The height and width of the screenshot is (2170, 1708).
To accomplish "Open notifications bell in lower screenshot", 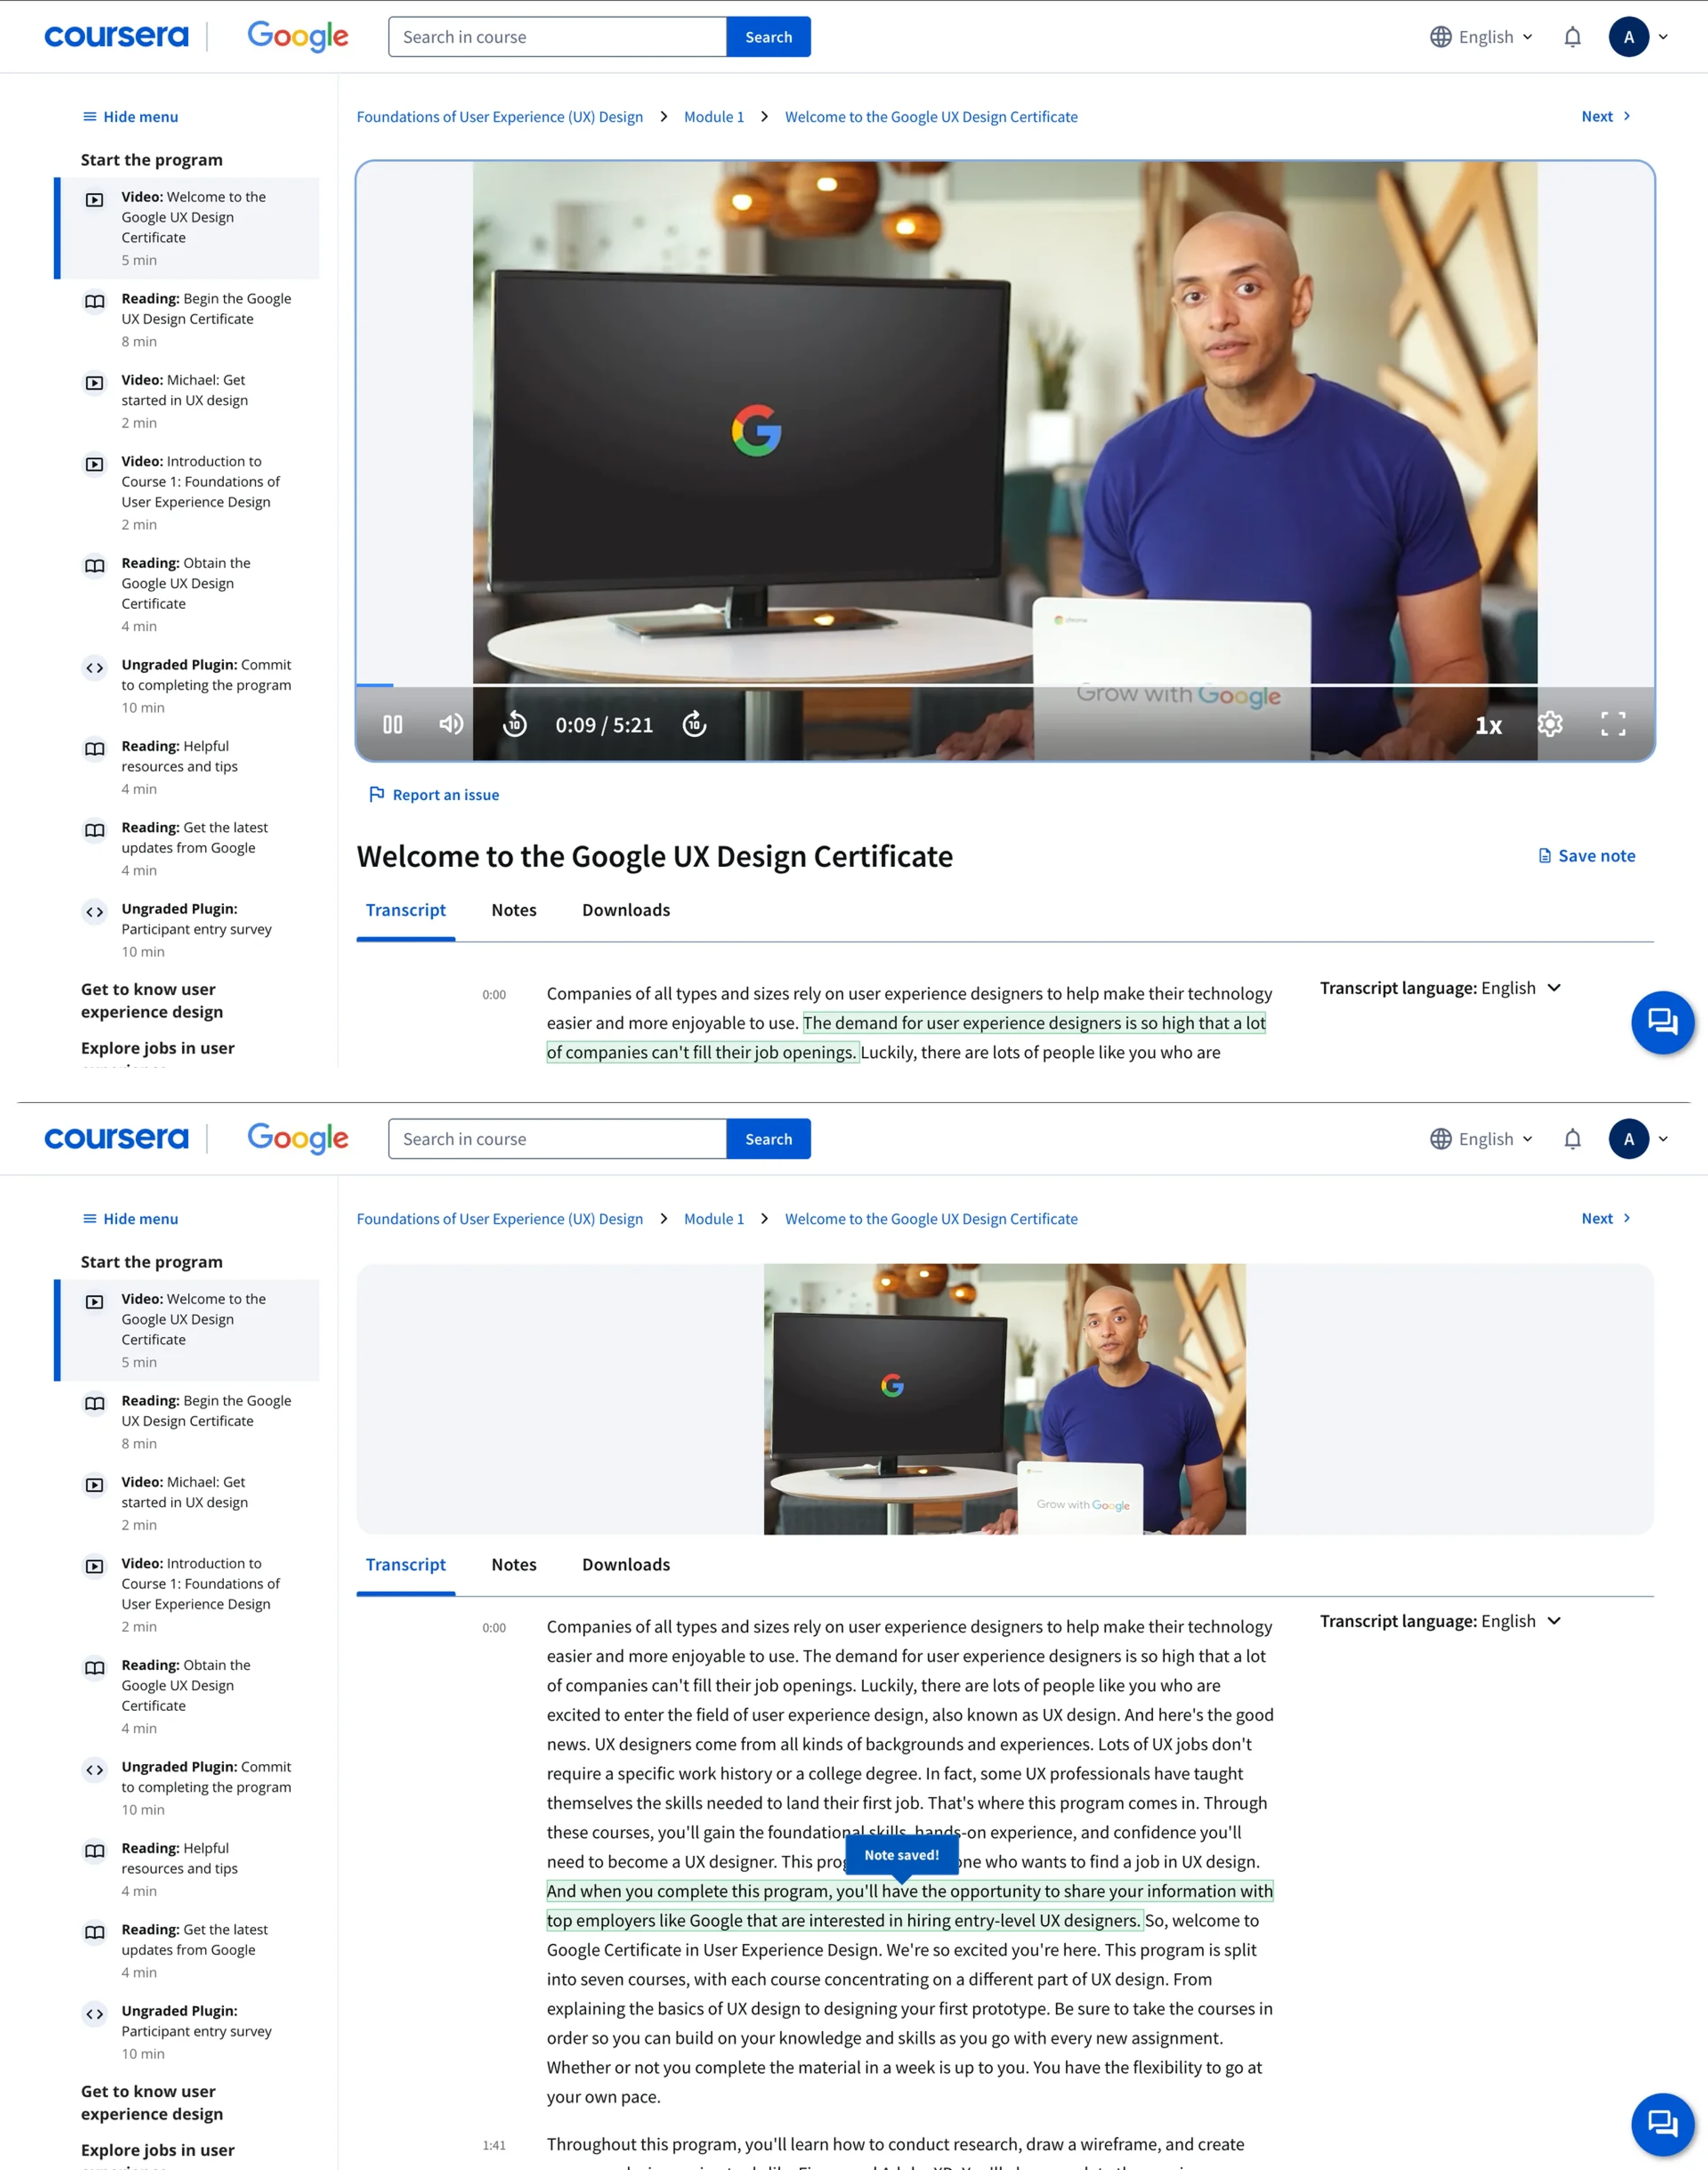I will 1572,1139.
